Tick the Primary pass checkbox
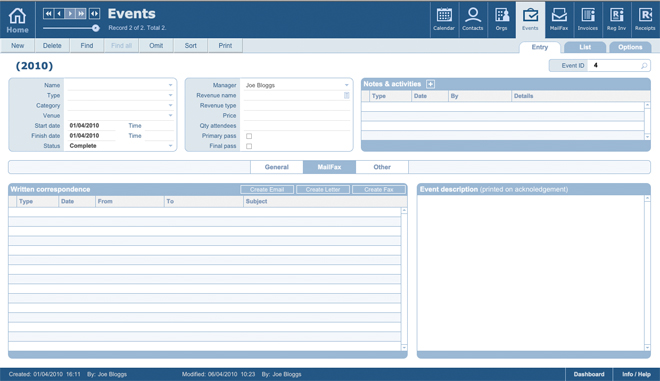The image size is (660, 381). (x=249, y=136)
